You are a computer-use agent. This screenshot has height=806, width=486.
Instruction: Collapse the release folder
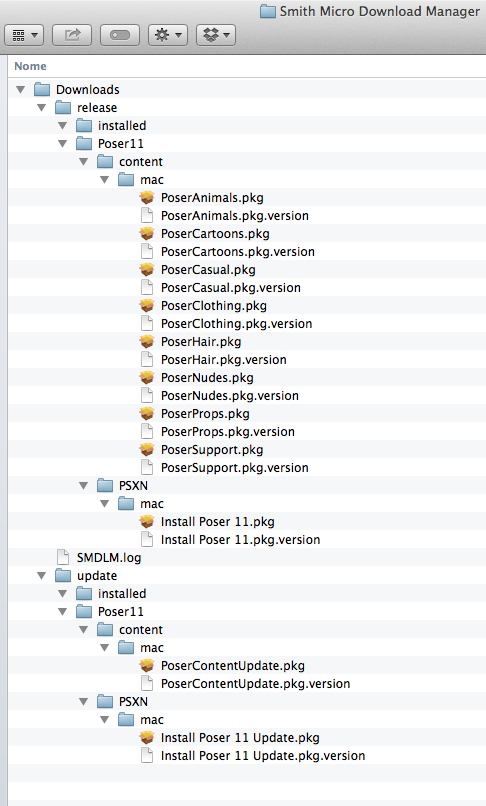coord(42,107)
